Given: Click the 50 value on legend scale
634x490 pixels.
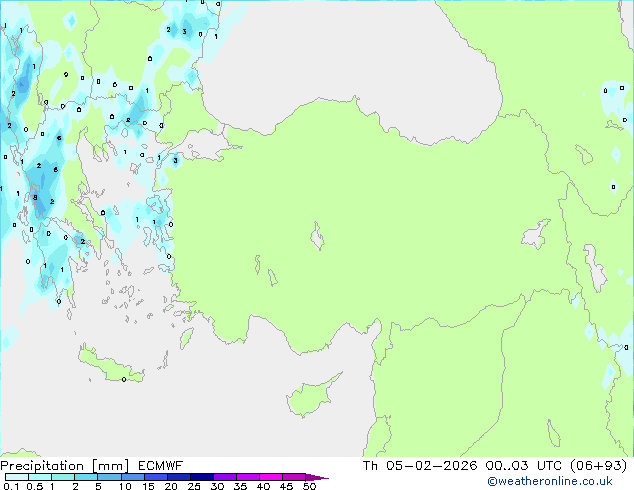Looking at the screenshot, I should click(309, 487).
